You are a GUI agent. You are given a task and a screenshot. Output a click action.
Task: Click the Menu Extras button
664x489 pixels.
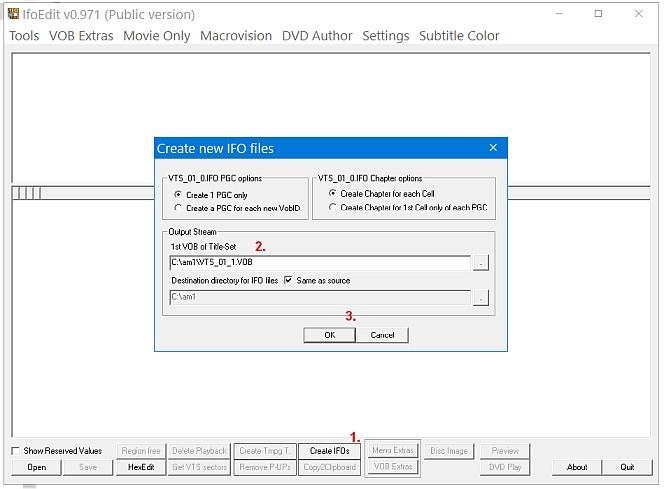393,450
